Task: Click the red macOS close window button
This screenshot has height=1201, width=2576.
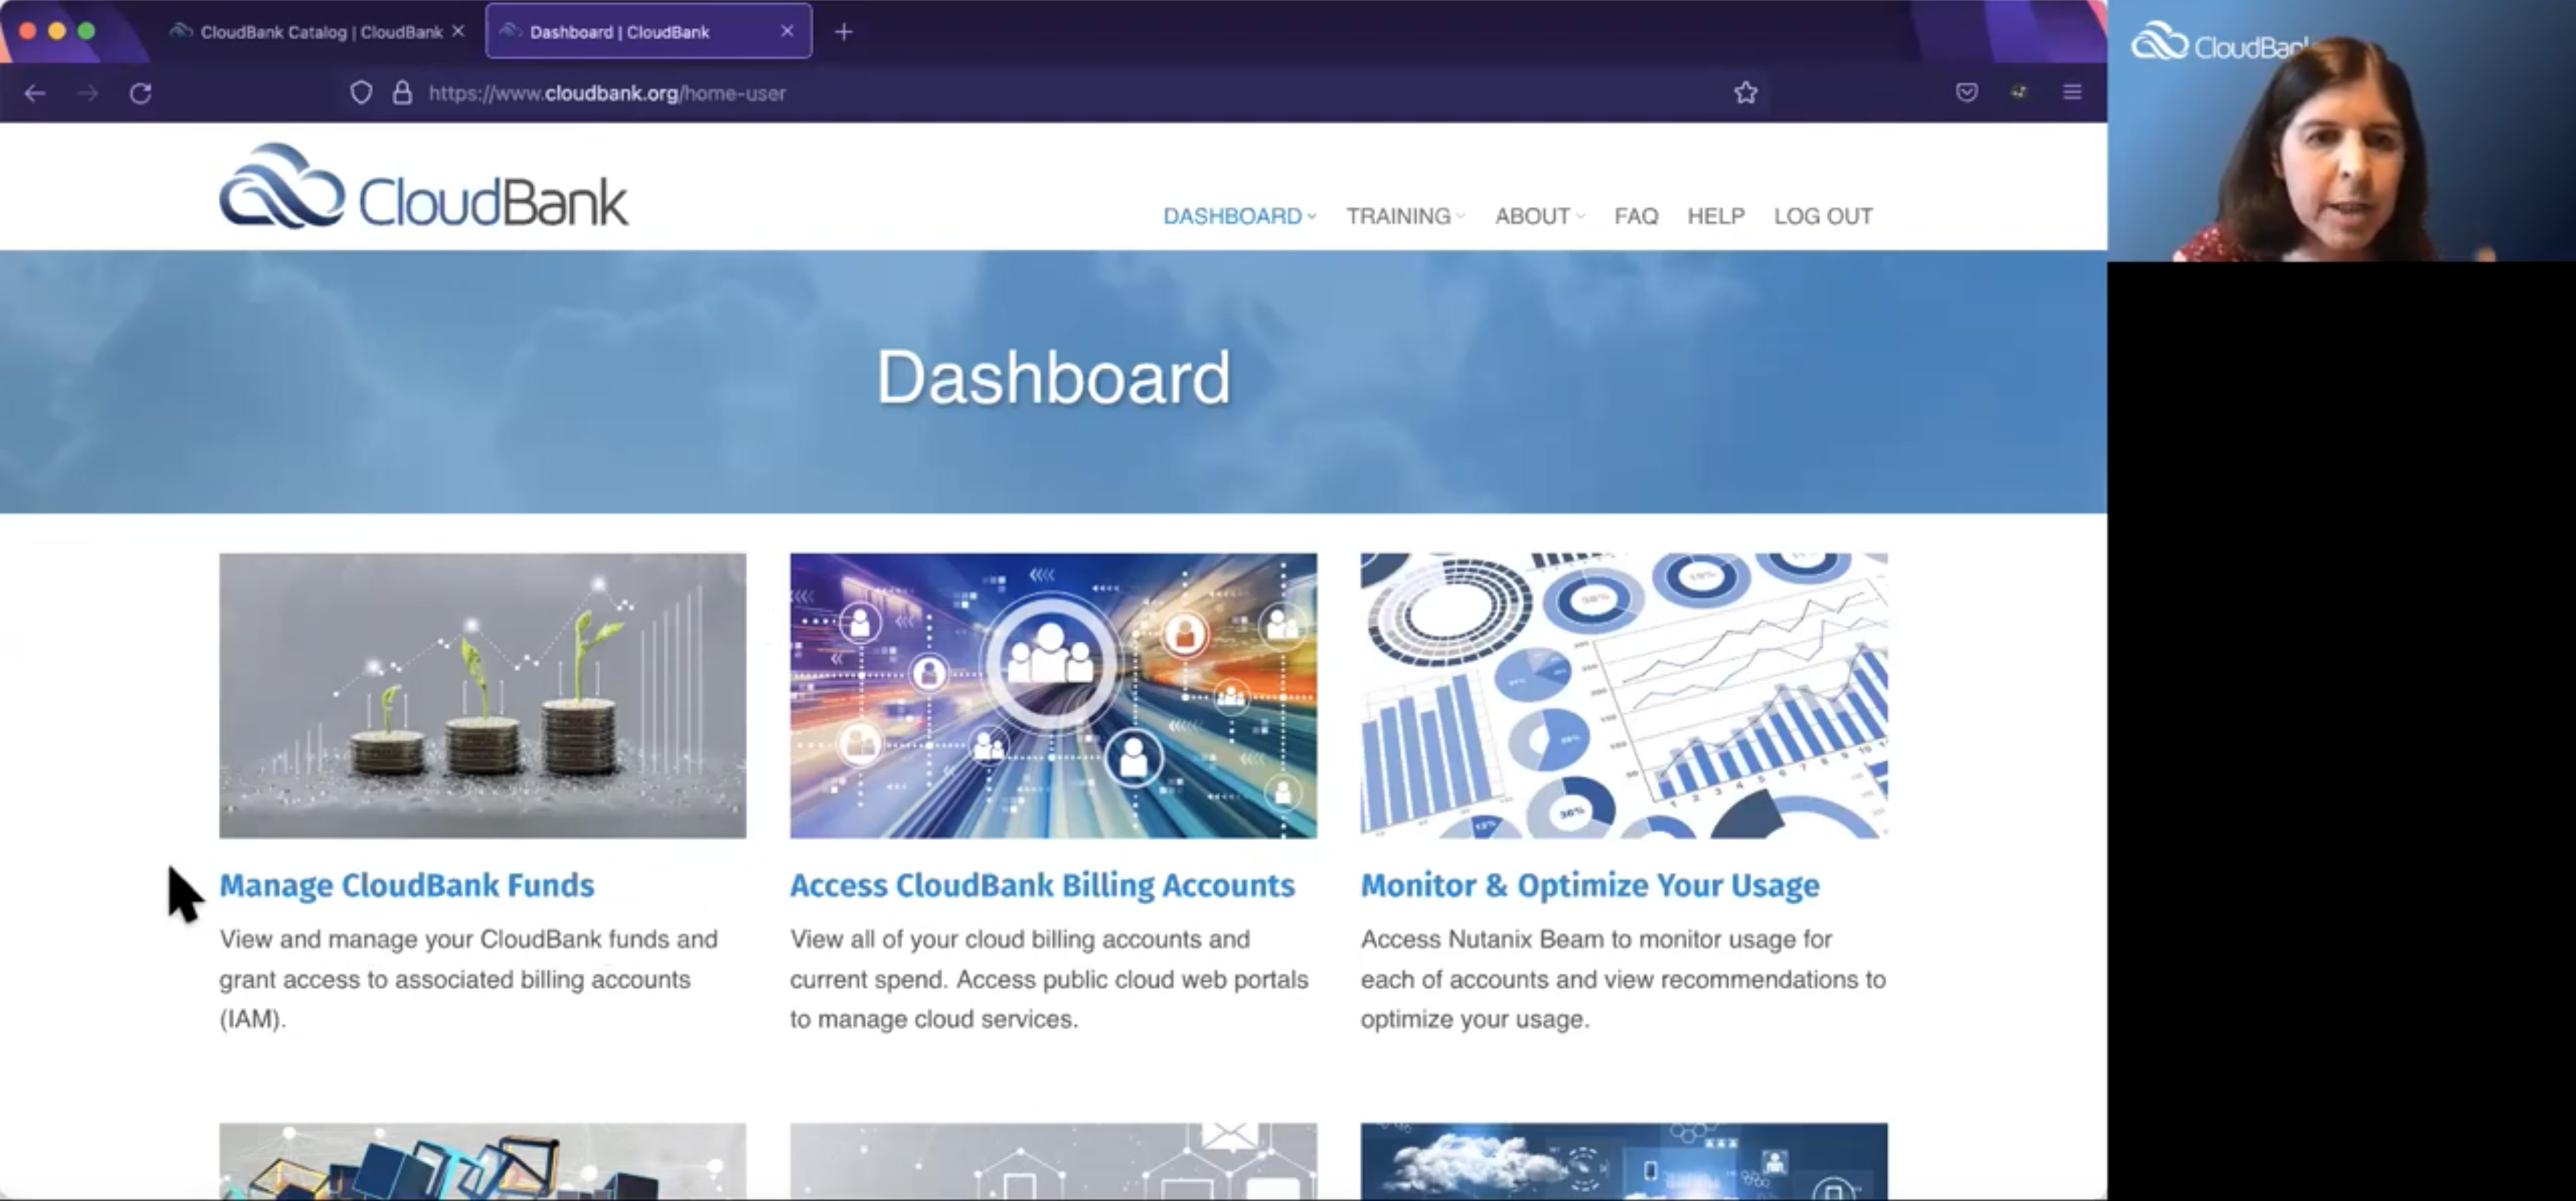Action: coord(28,31)
